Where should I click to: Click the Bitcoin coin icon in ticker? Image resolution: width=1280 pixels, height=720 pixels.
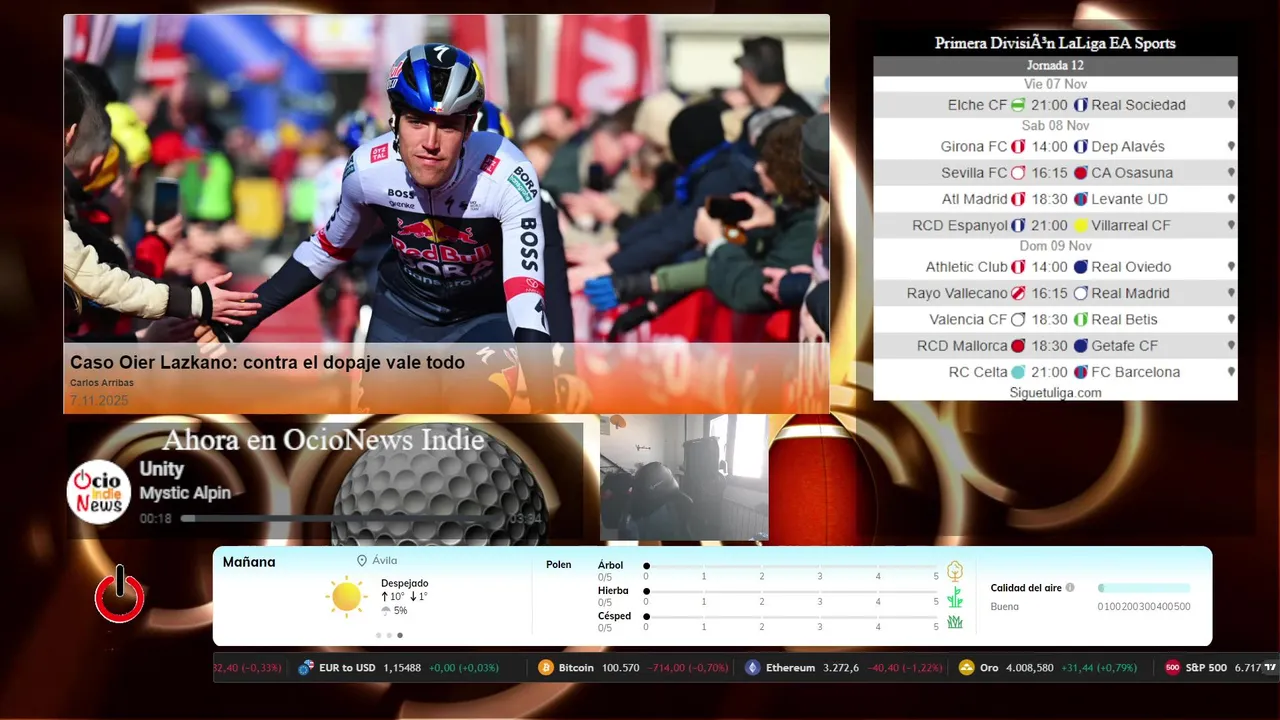coord(545,668)
